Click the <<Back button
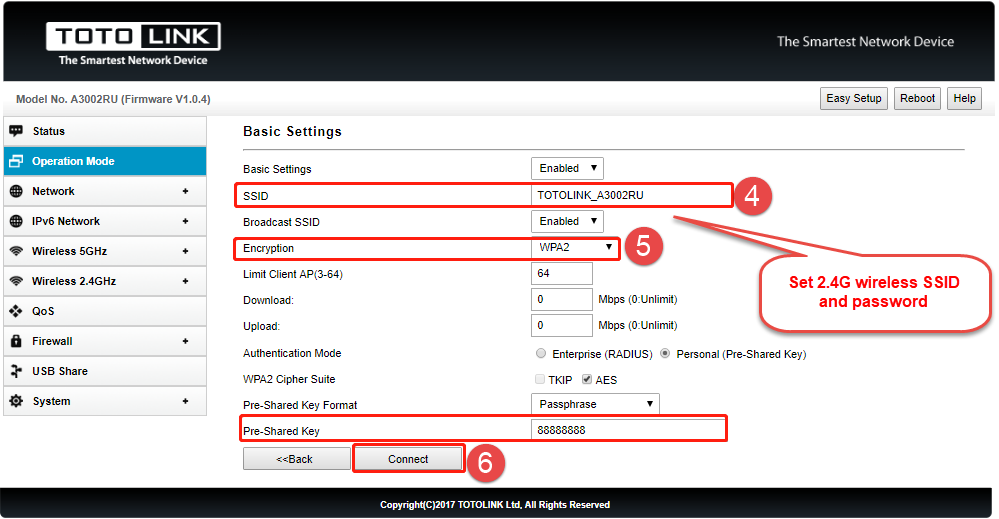The height and width of the screenshot is (519, 999). click(296, 459)
